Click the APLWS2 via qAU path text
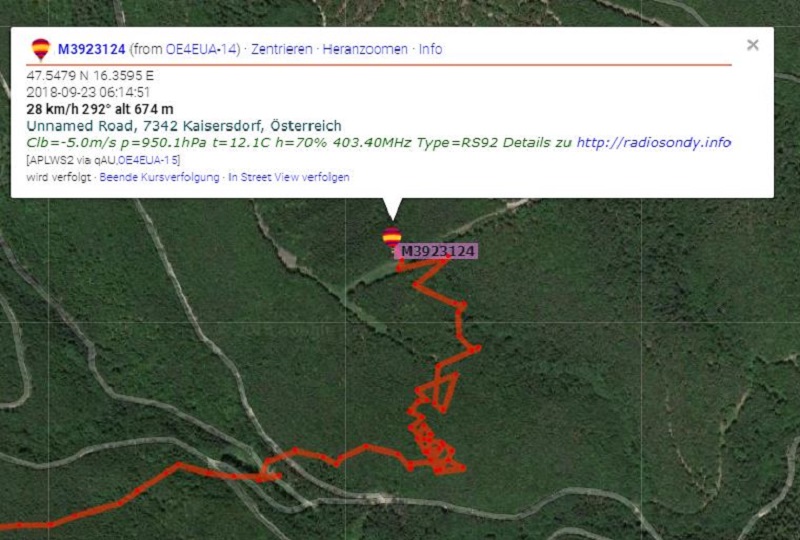Viewport: 800px width, 540px height. [72, 160]
